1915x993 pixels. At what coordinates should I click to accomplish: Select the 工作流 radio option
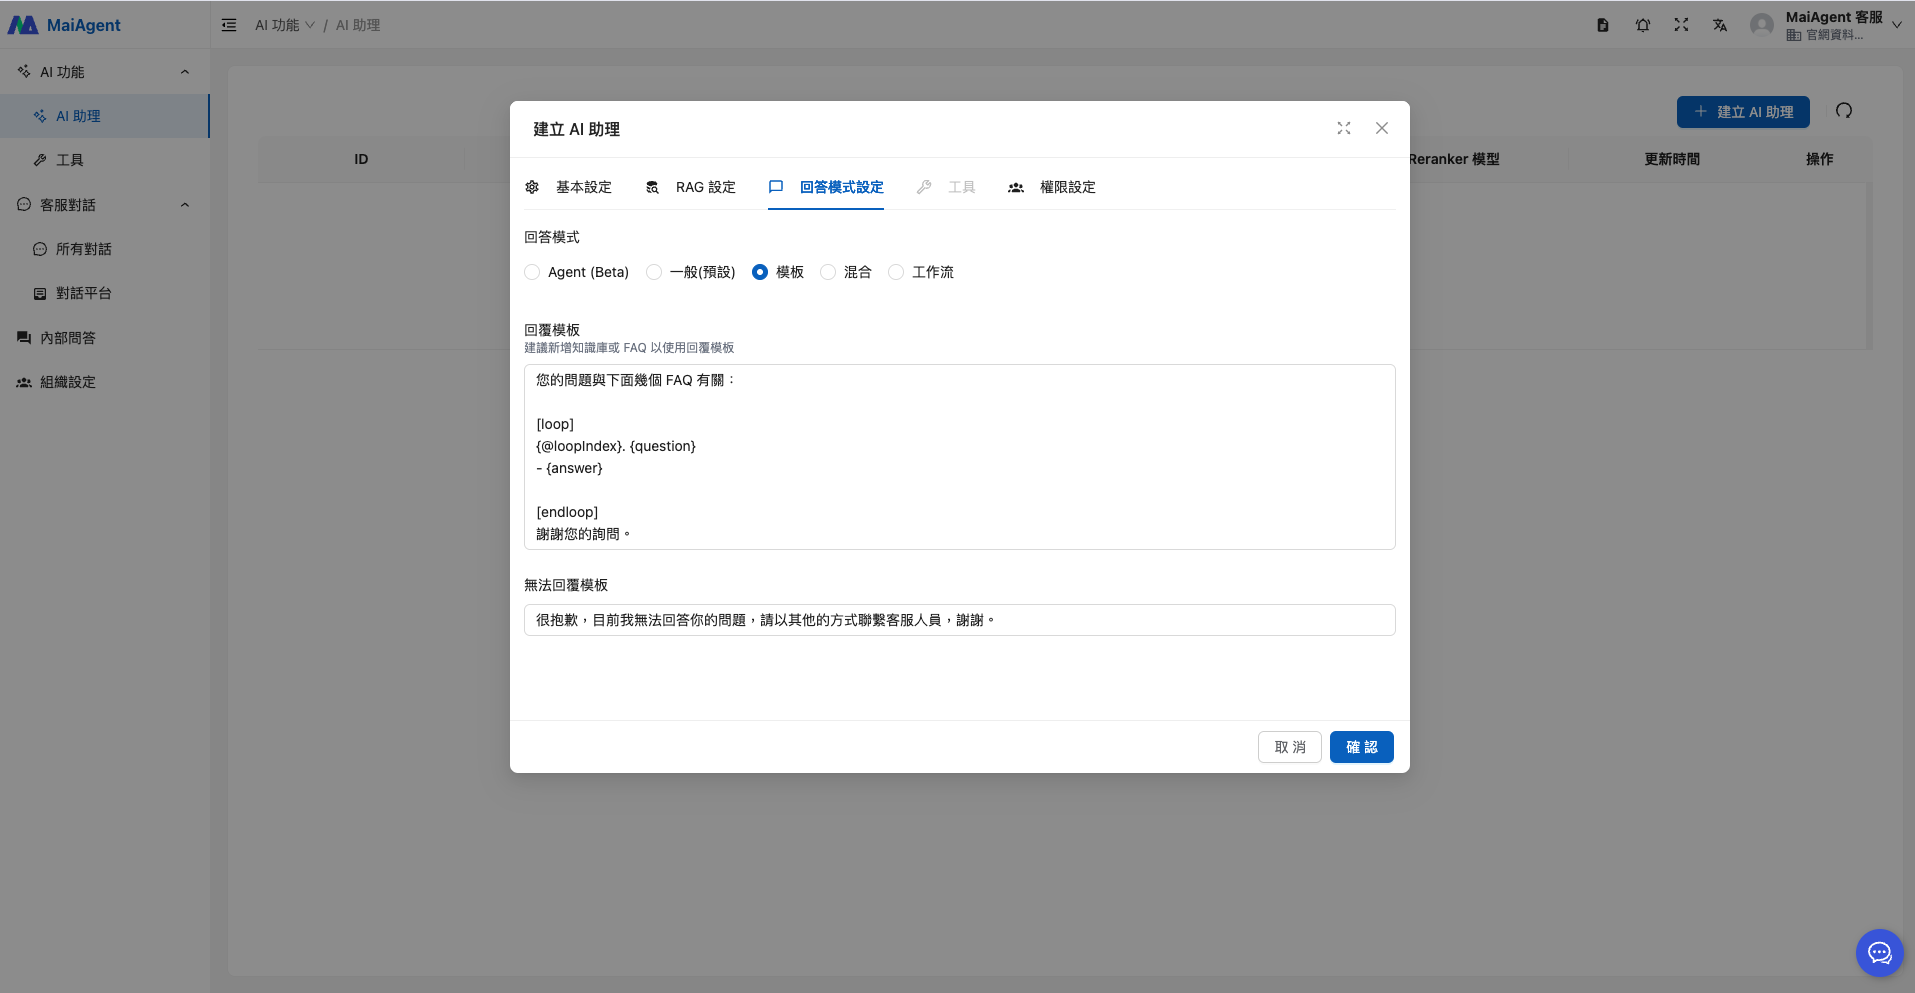[896, 272]
